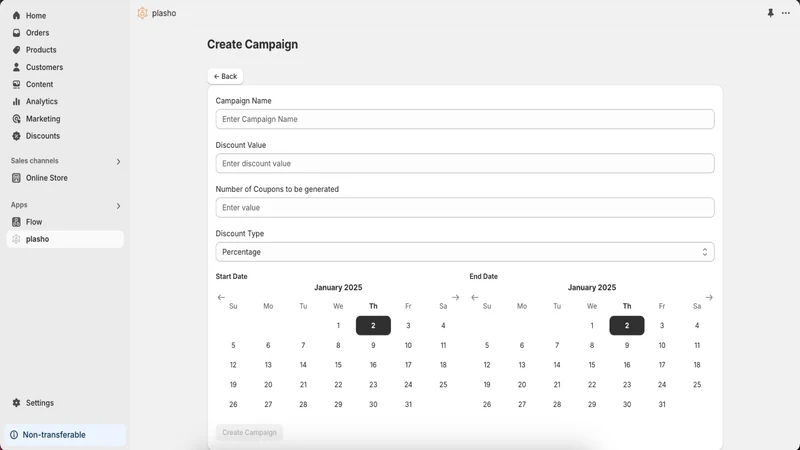
Task: Click the Non-transferable info icon
Action: click(x=14, y=435)
